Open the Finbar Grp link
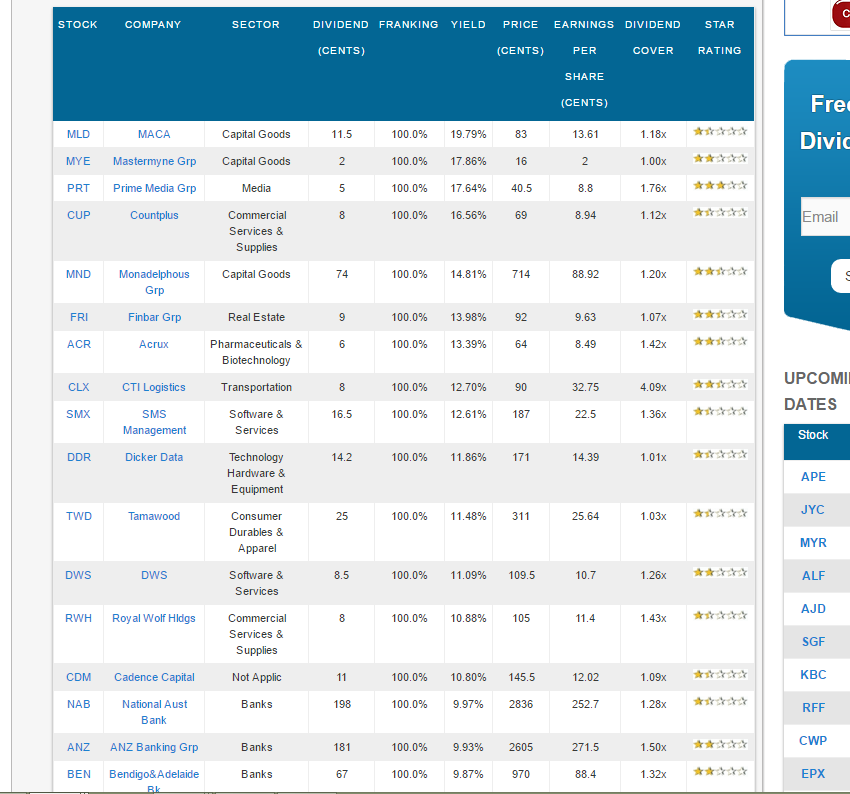Viewport: 850px width, 794px height. (x=154, y=317)
